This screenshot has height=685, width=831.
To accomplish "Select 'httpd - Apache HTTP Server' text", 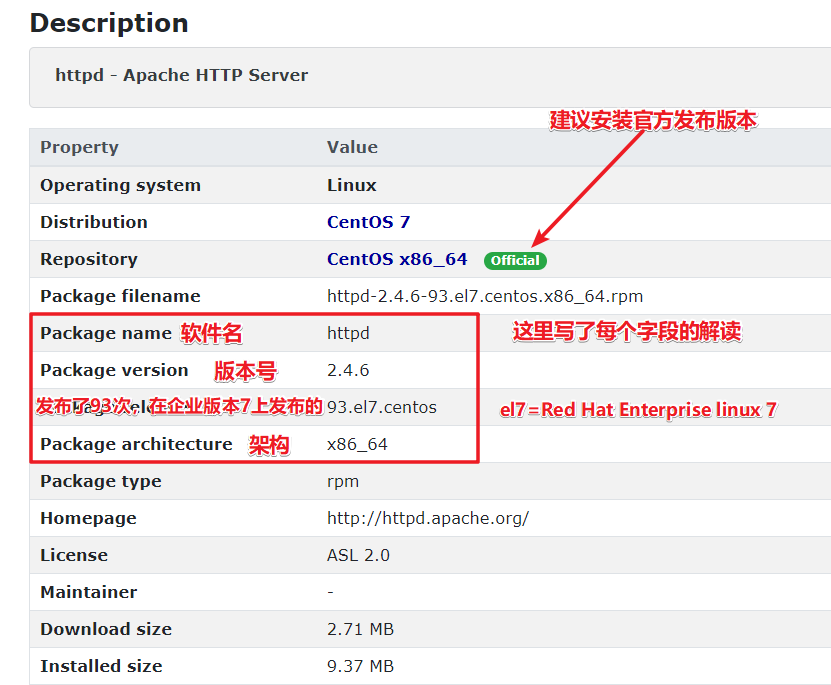I will pyautogui.click(x=182, y=75).
